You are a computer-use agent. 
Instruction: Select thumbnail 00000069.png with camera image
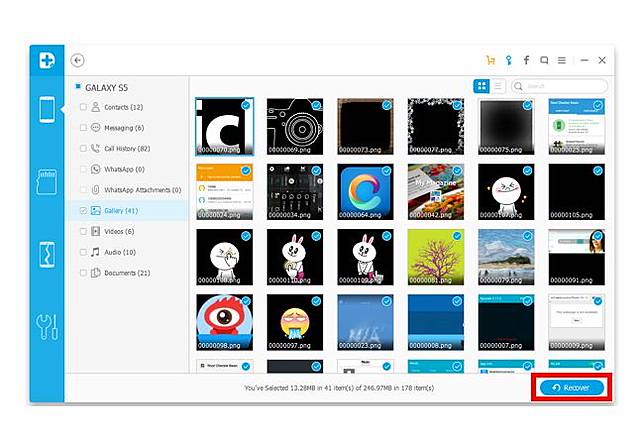[x=295, y=125]
